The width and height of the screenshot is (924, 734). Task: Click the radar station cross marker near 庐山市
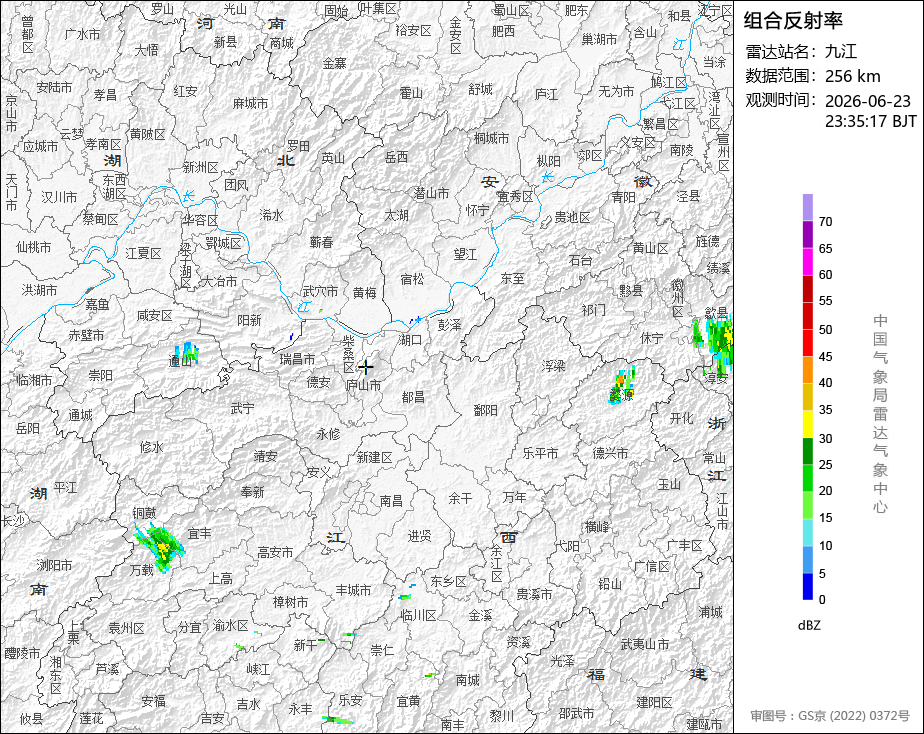tap(366, 367)
